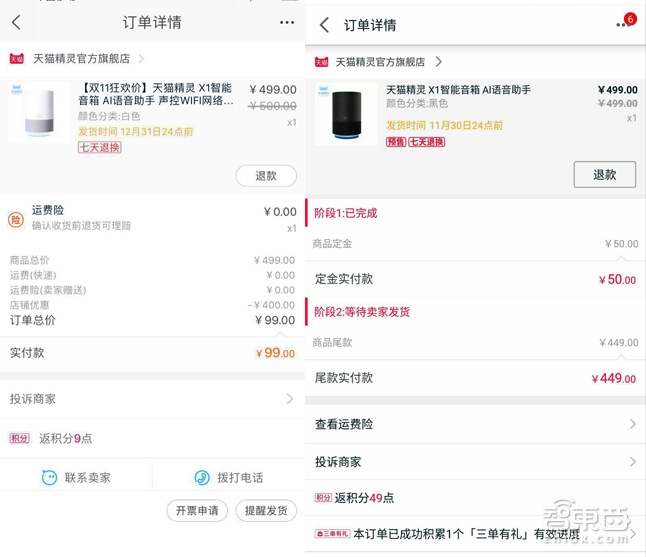Viewport: 646px width, 557px height.
Task: Click 开票申请 button
Action: tap(196, 510)
